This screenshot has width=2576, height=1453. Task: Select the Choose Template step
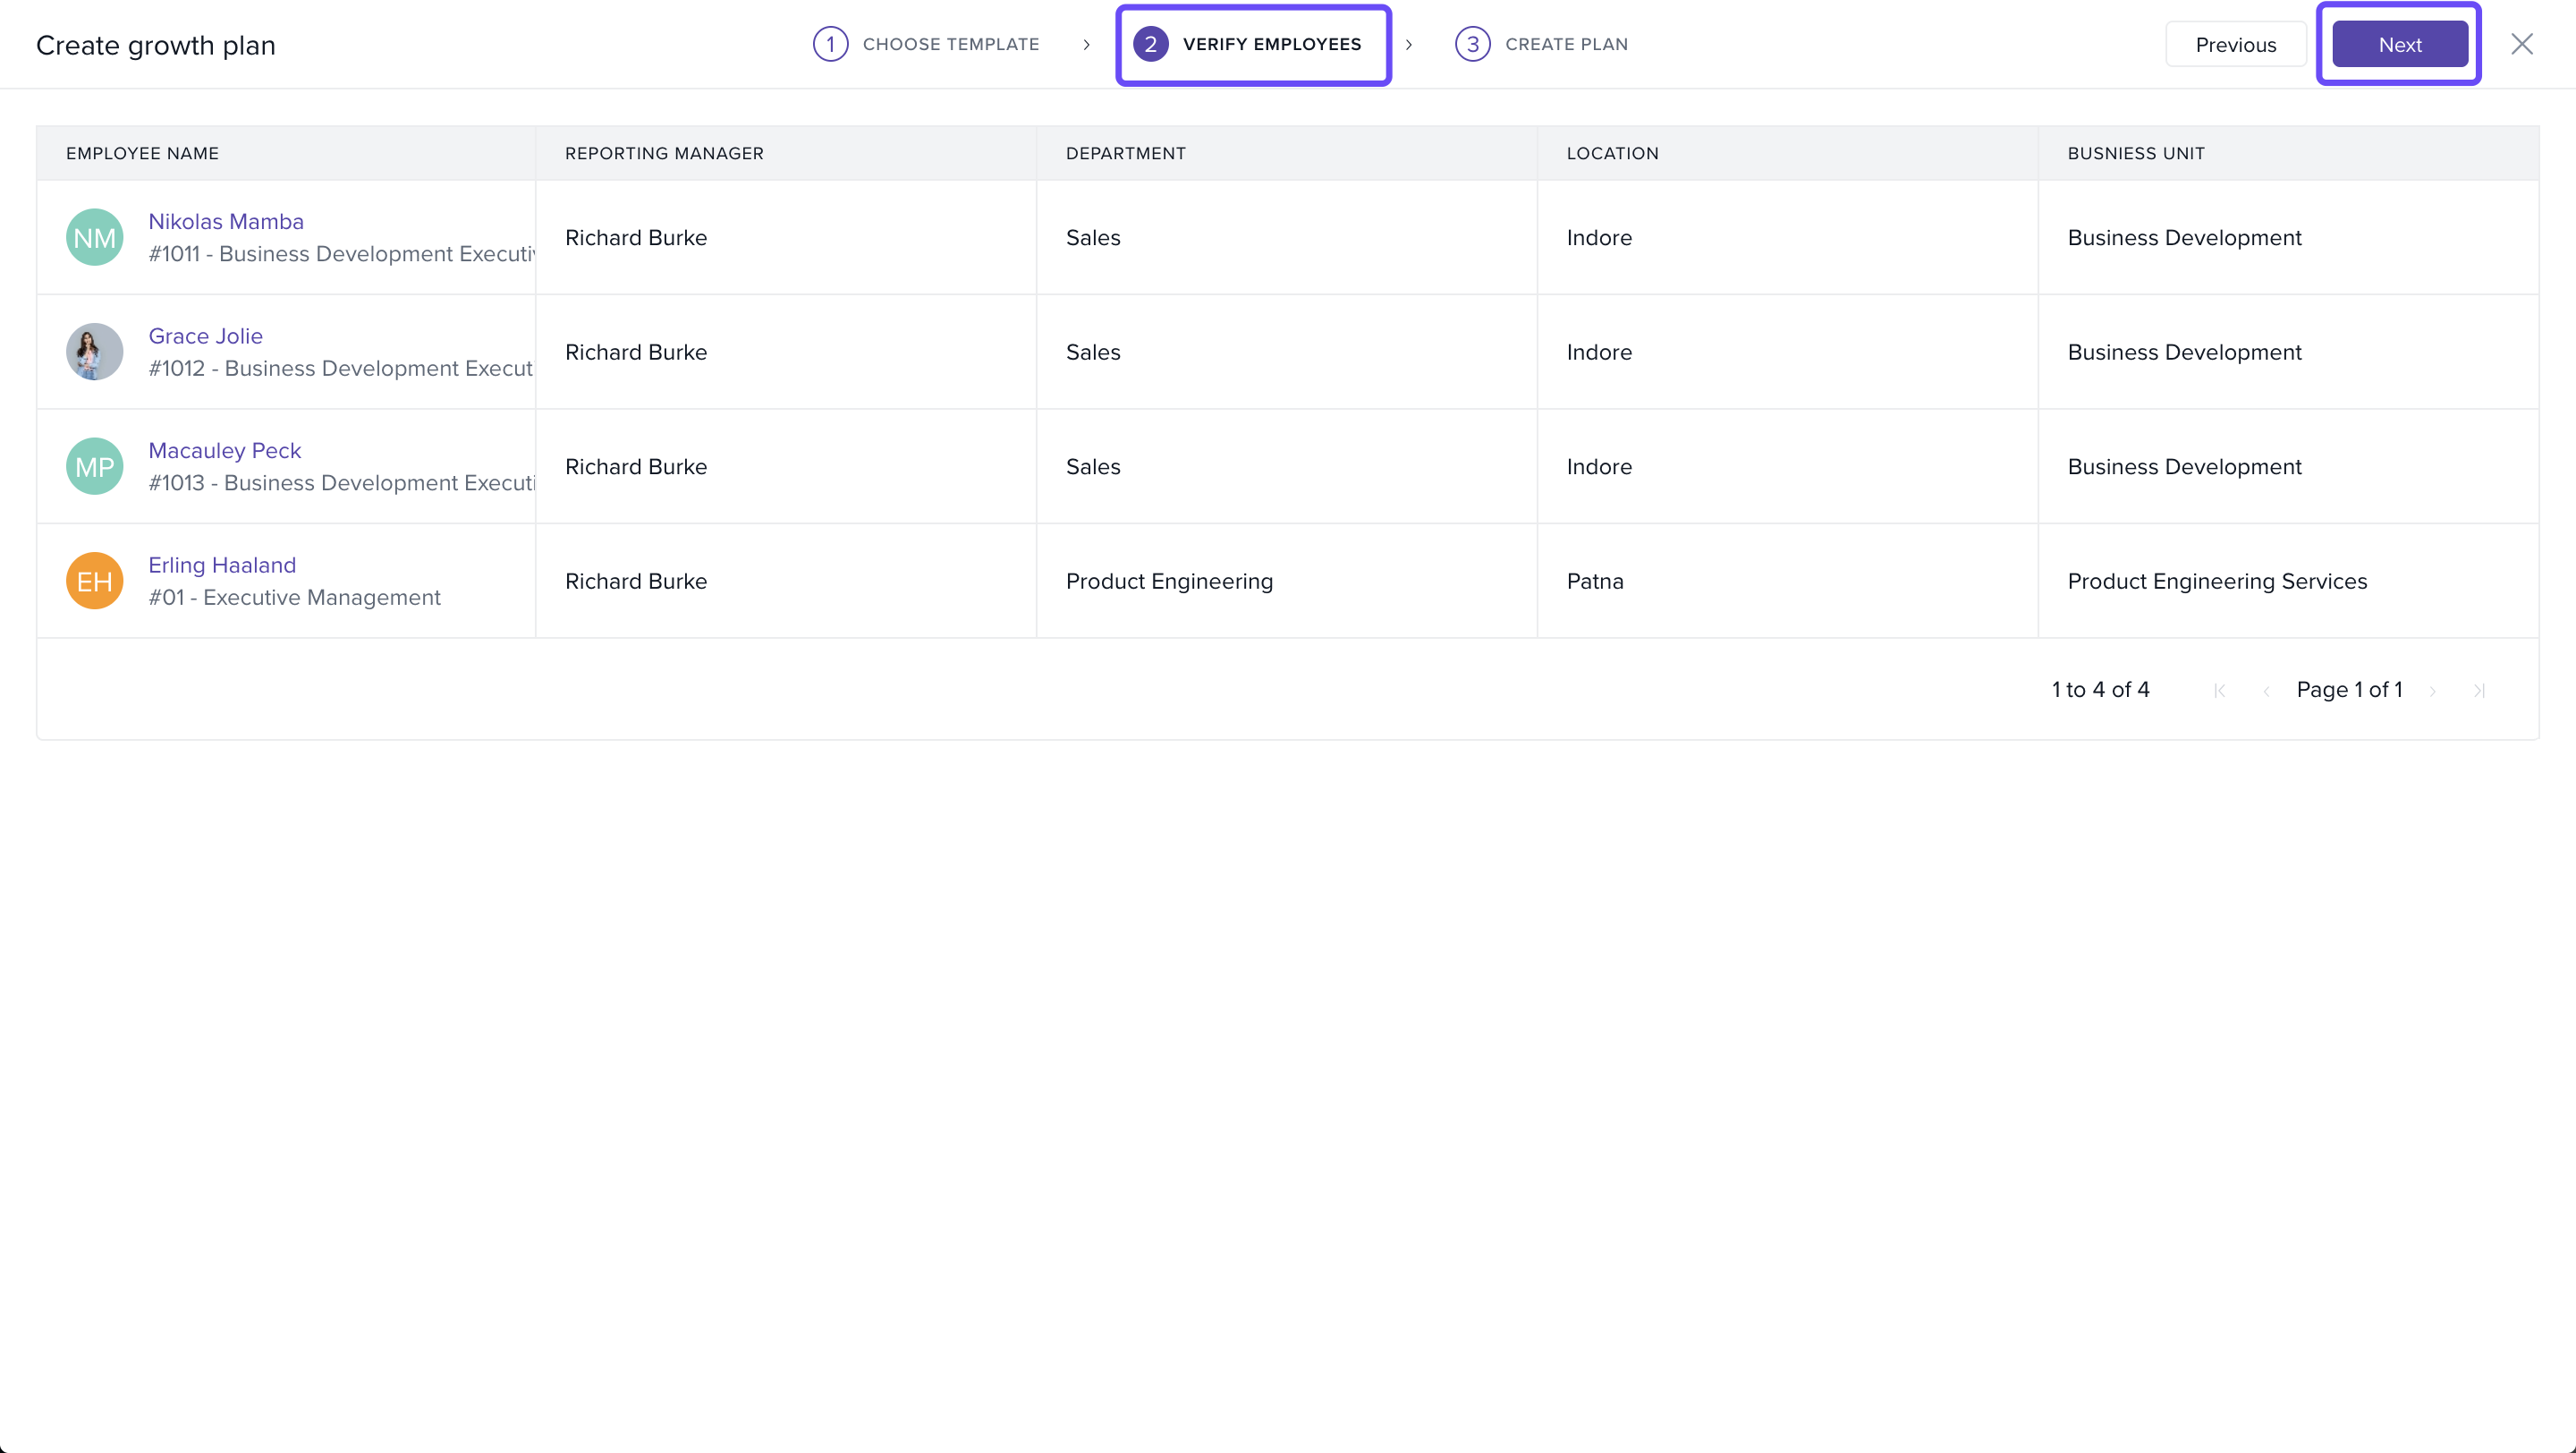926,44
